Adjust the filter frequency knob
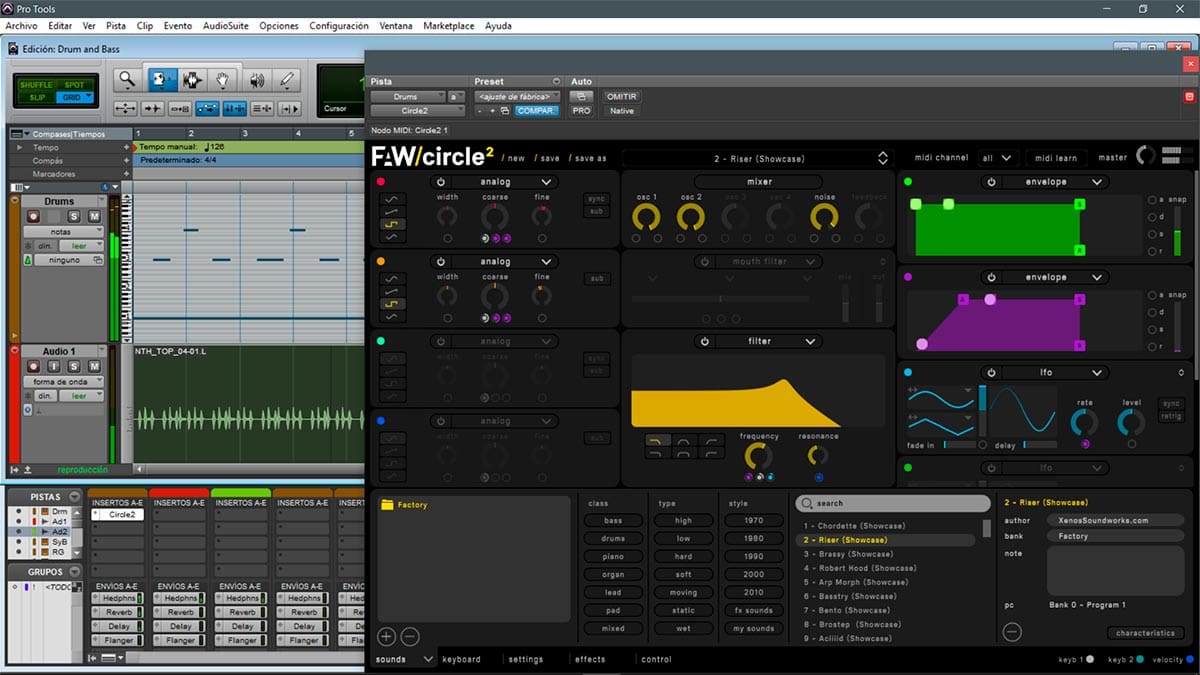1200x675 pixels. [x=758, y=457]
